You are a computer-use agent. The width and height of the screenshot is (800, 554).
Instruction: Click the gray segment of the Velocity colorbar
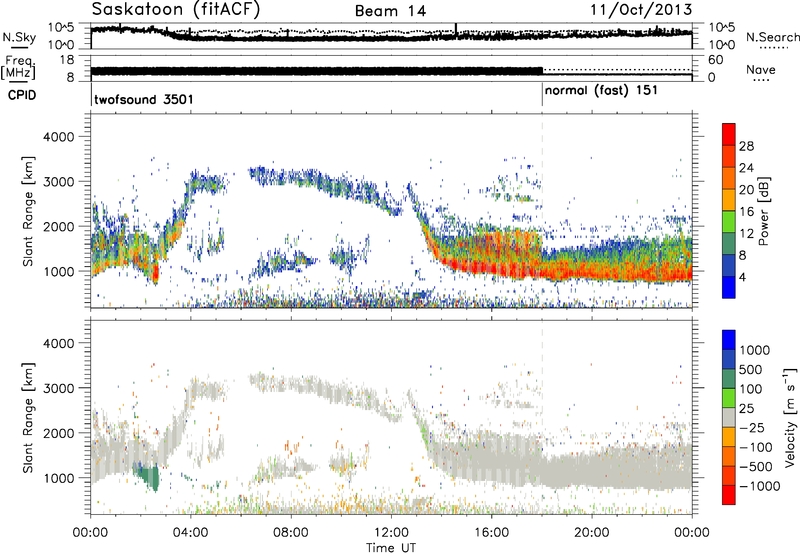tap(729, 418)
